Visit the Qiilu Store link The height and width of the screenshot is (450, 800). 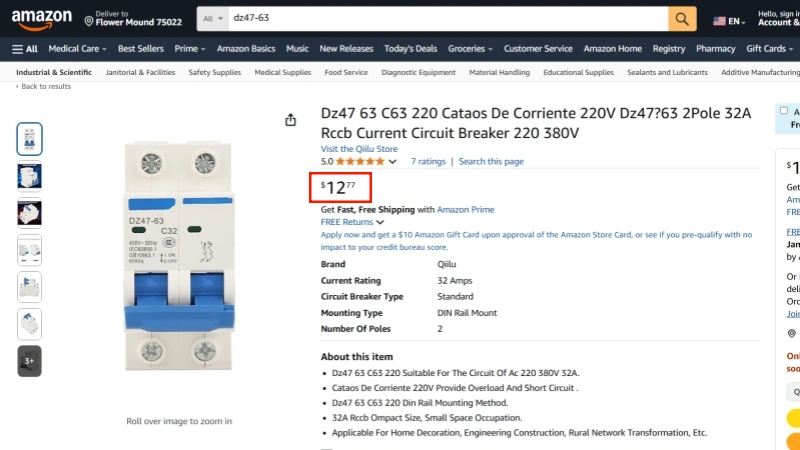(x=358, y=149)
